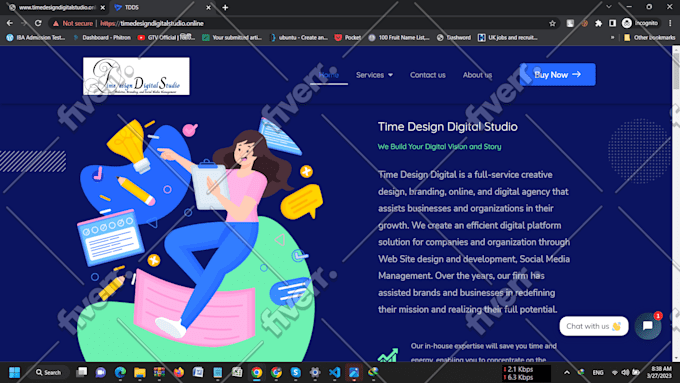
Task: Open the chat widget icon
Action: 648,326
